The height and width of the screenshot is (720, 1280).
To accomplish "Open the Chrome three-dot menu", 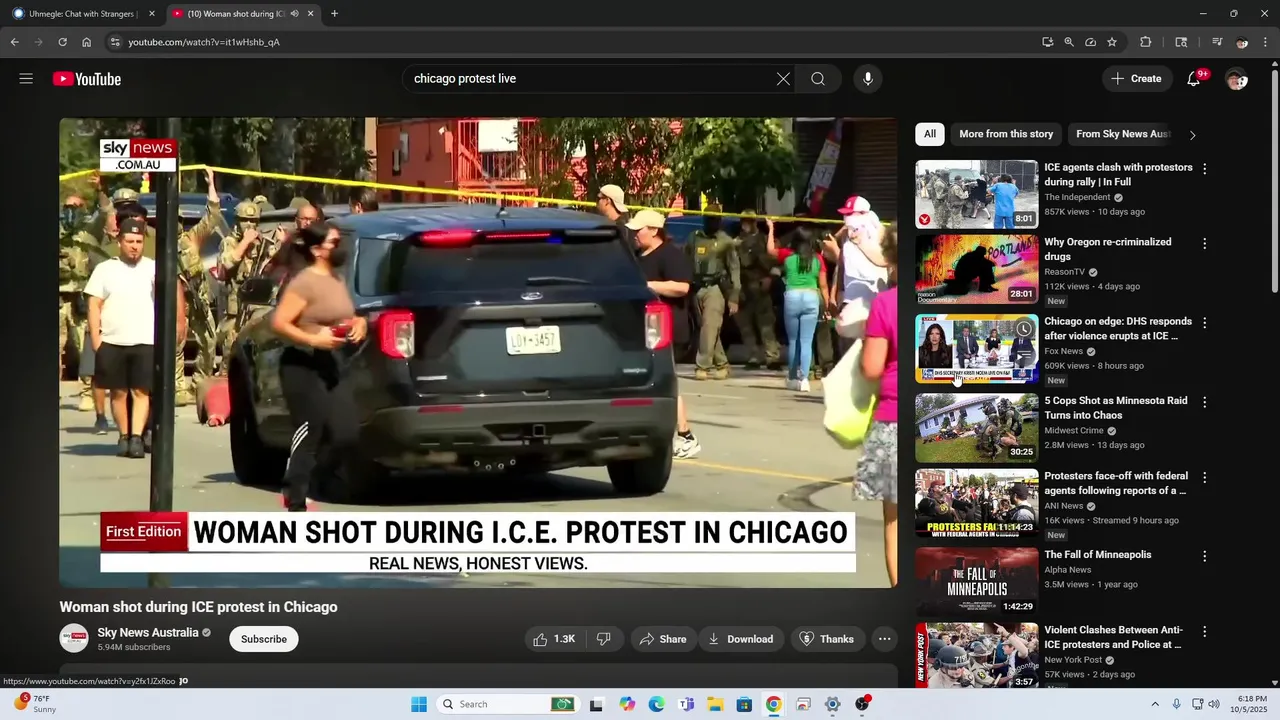I will (x=1266, y=42).
